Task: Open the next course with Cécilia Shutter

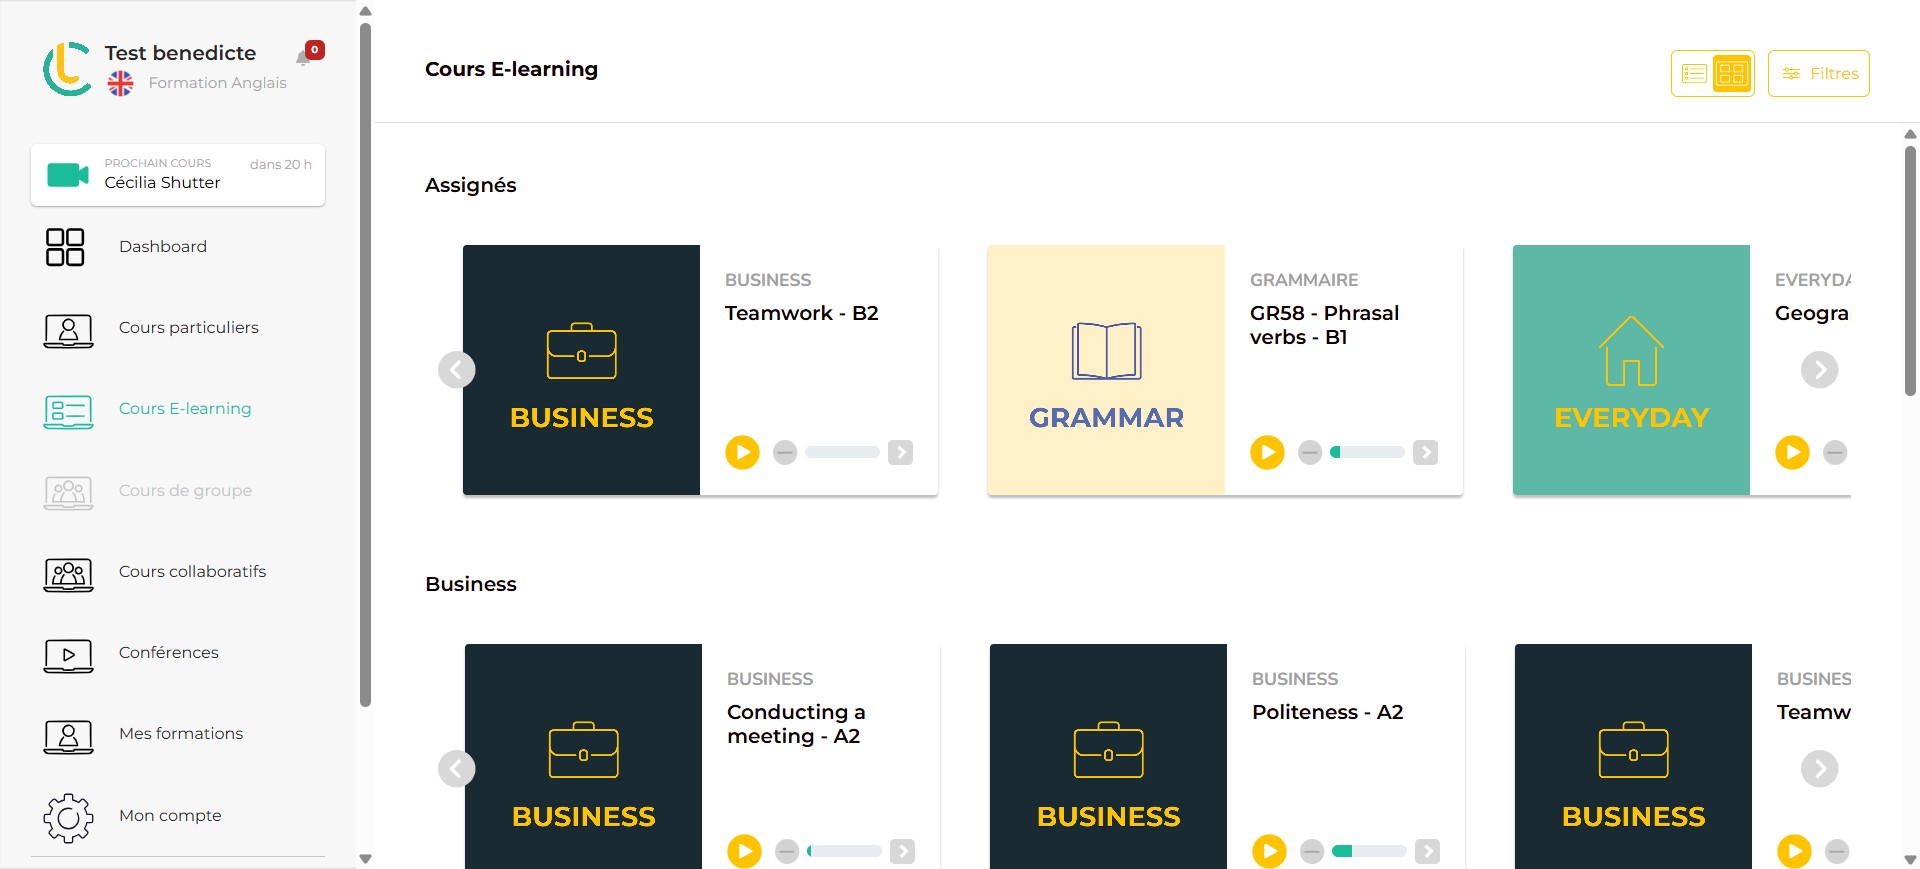Action: click(178, 175)
